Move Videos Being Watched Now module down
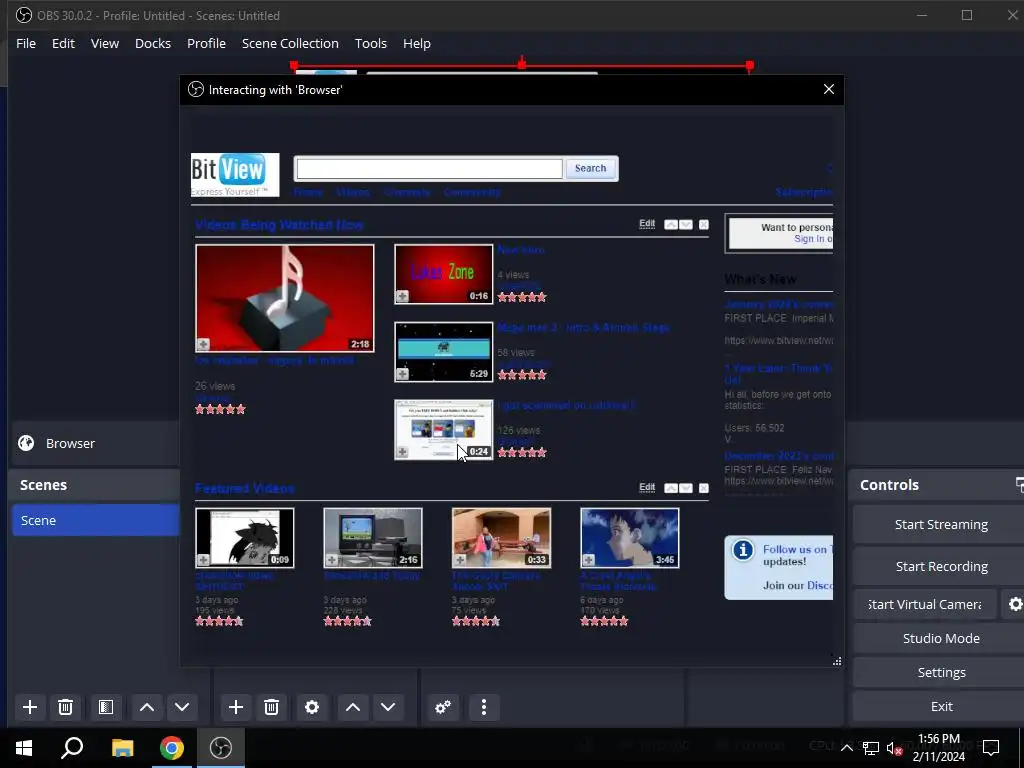The image size is (1024, 768). point(686,225)
